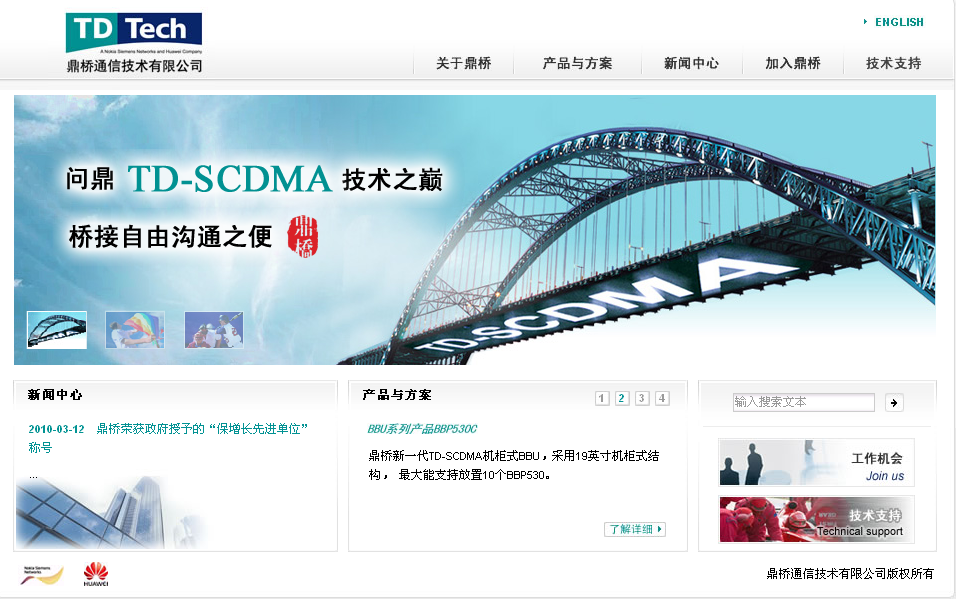Click the 鼎桥通信技术有限公司版权所有 footer text
The image size is (956, 599).
tap(850, 574)
